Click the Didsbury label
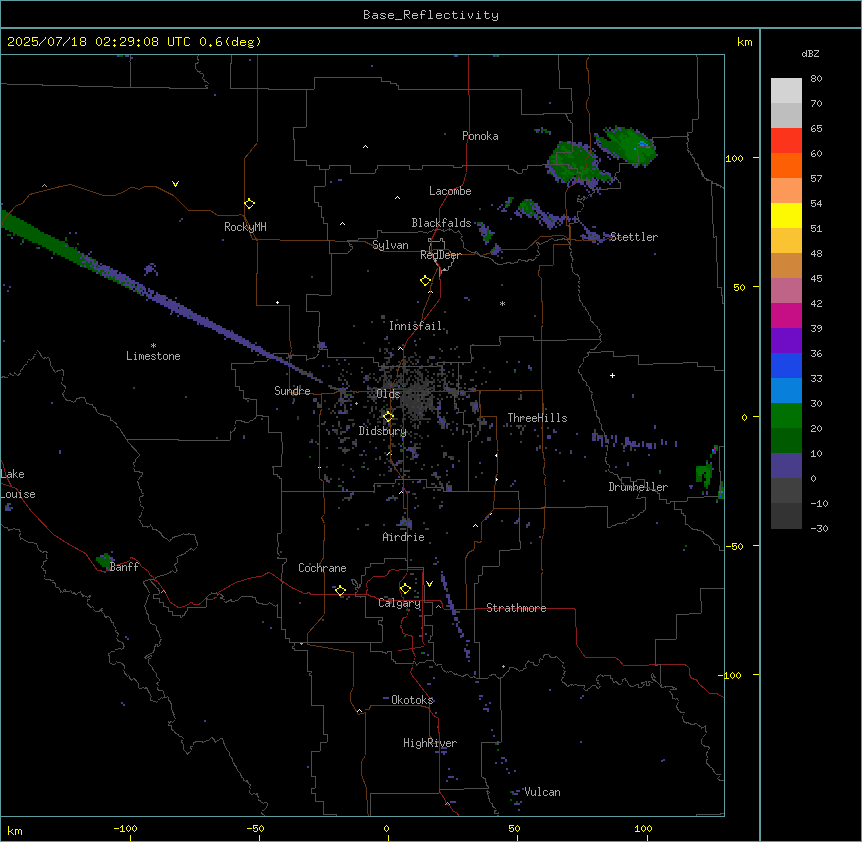Screen dimensions: 862x842 click(x=383, y=431)
